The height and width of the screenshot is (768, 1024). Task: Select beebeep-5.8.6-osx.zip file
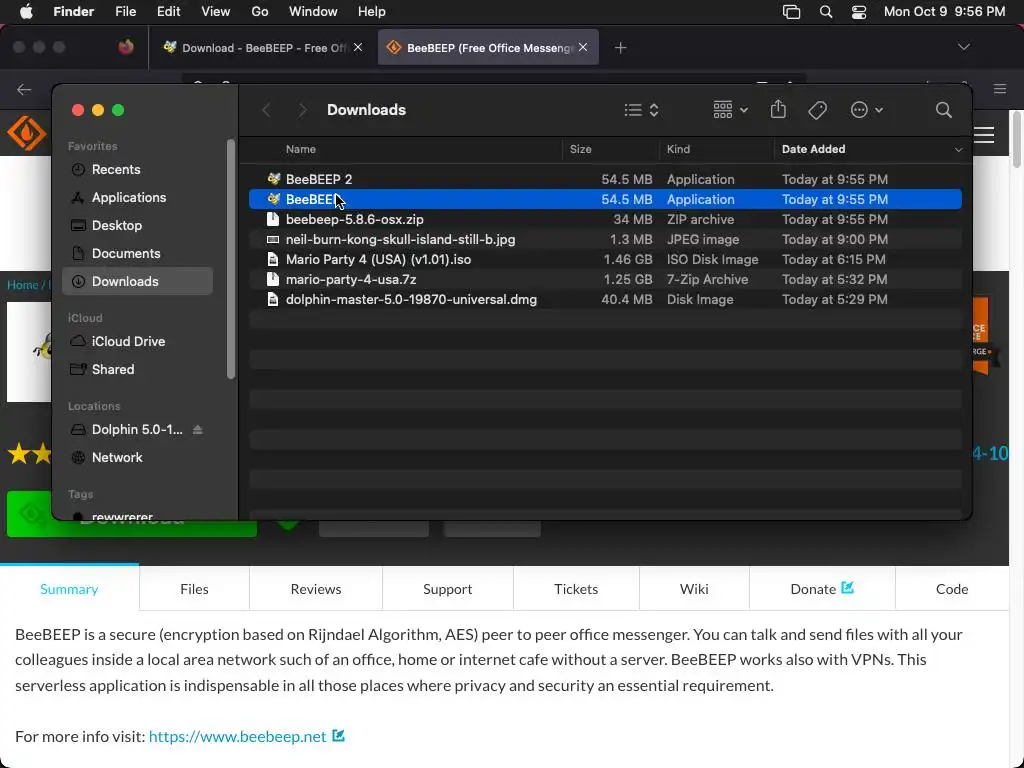(x=605, y=219)
